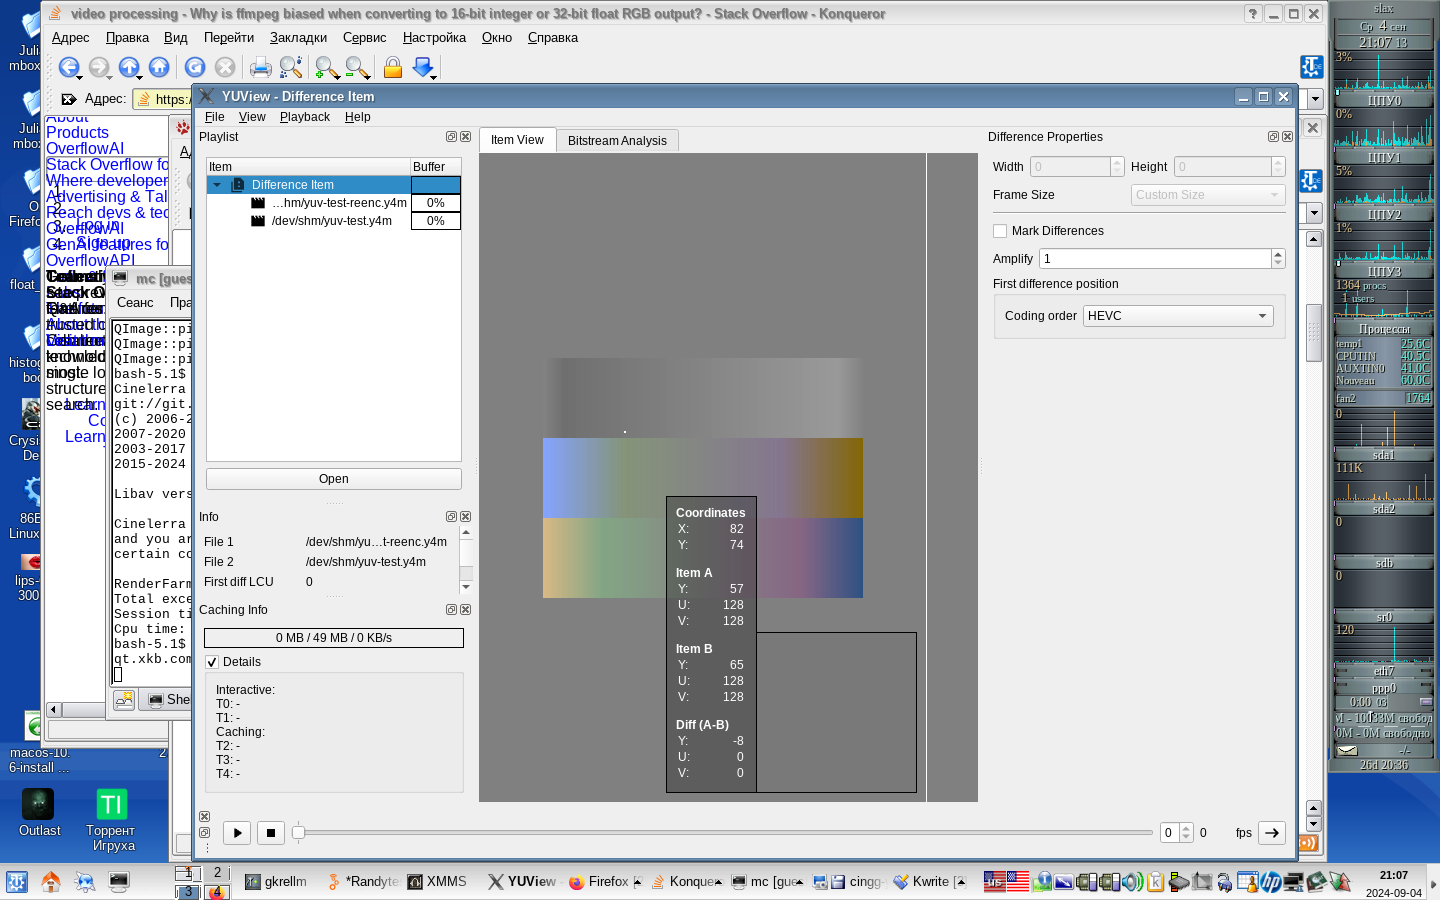Click Konqueror's reload page icon
The height and width of the screenshot is (900, 1440).
pos(195,67)
